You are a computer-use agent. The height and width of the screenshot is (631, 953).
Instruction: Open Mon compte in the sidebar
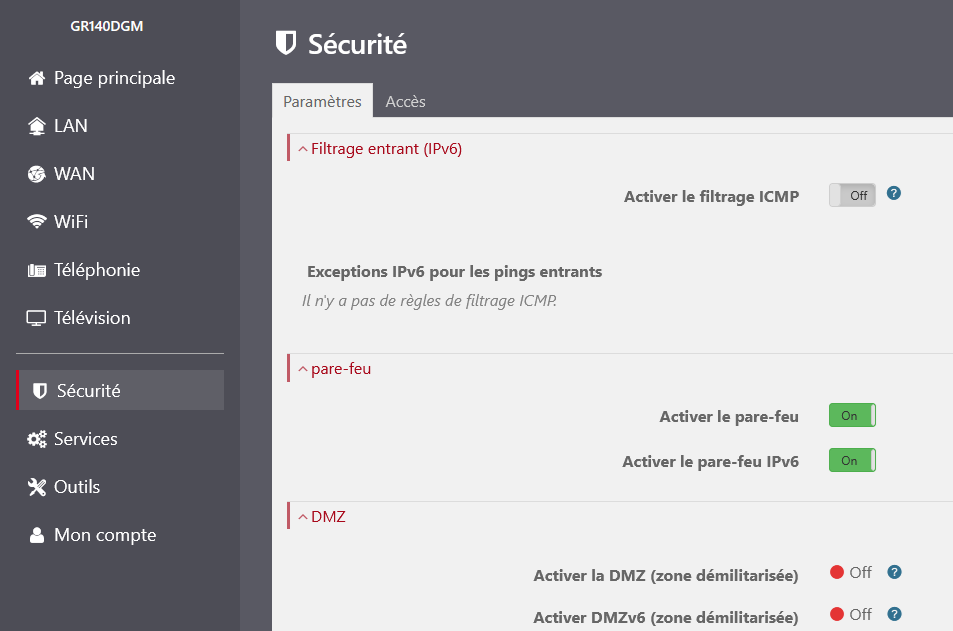(104, 535)
